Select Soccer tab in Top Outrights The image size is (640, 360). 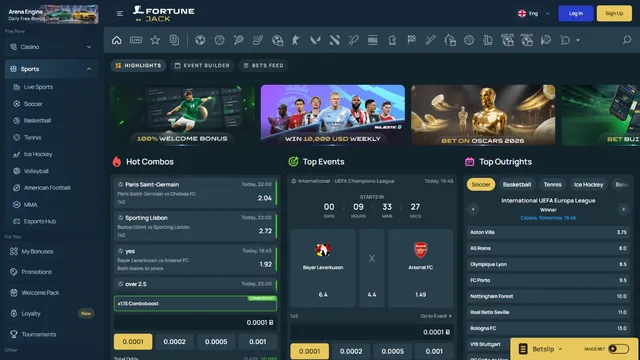pos(481,184)
